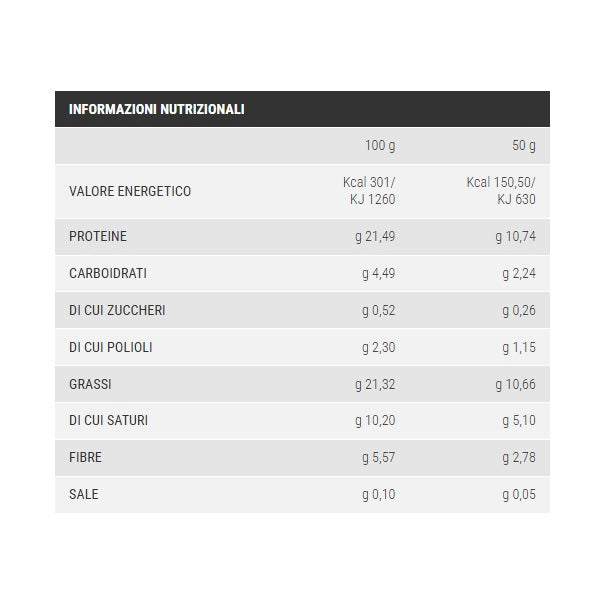Image resolution: width=600 pixels, height=600 pixels.
Task: Select the g 0,52 sugar value
Action: tap(379, 310)
